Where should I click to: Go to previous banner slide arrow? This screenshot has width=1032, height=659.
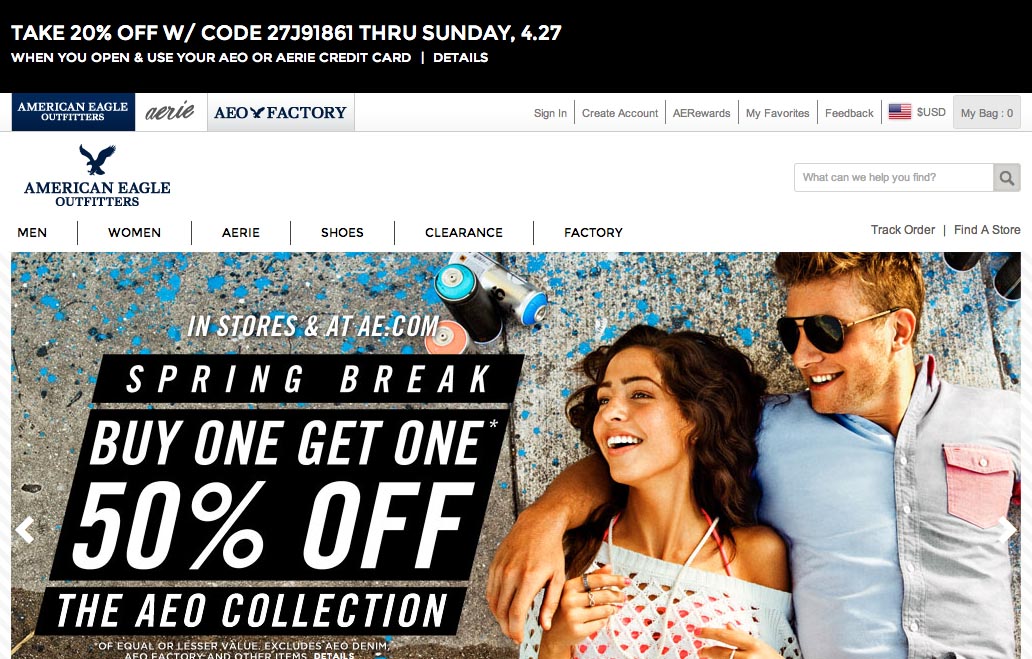coord(25,530)
